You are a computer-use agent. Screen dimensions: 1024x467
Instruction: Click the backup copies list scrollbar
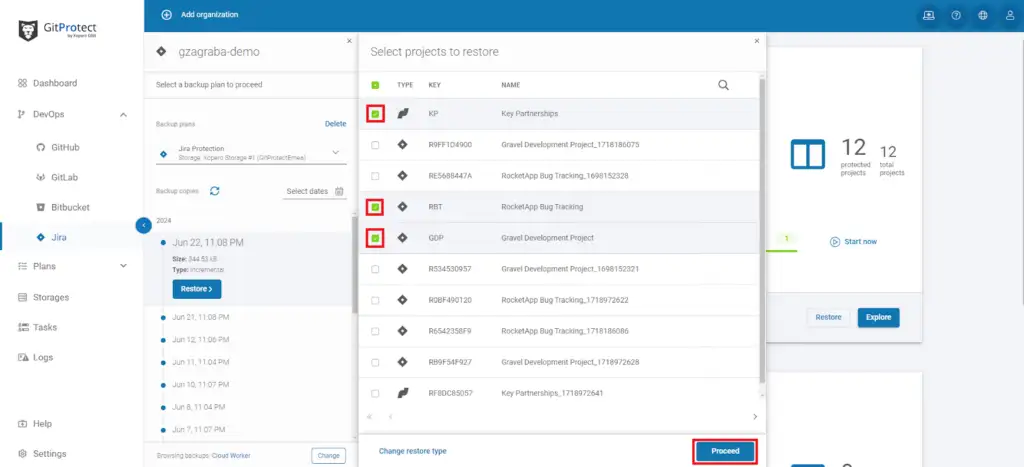point(355,265)
